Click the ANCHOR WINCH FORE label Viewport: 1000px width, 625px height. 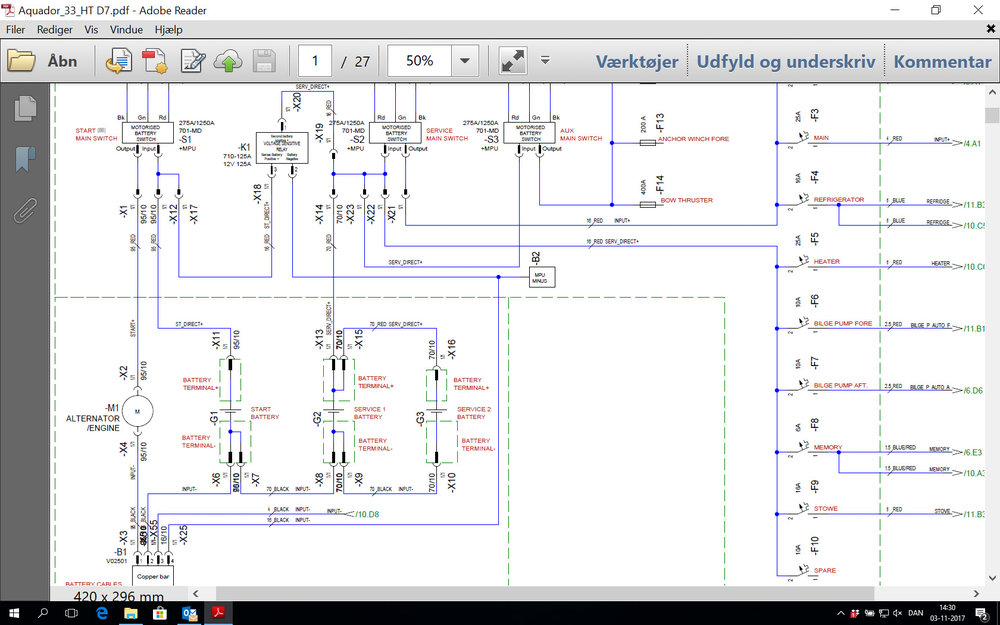coord(693,138)
